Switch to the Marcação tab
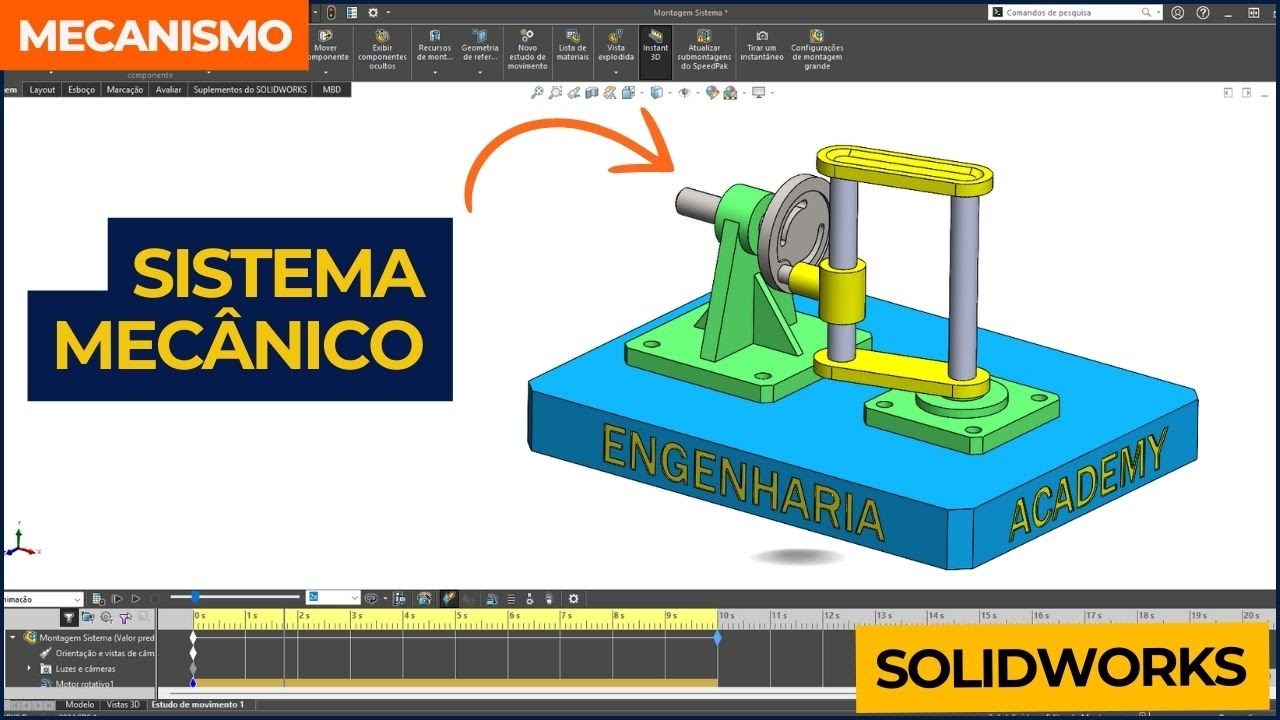The height and width of the screenshot is (720, 1280). point(126,89)
